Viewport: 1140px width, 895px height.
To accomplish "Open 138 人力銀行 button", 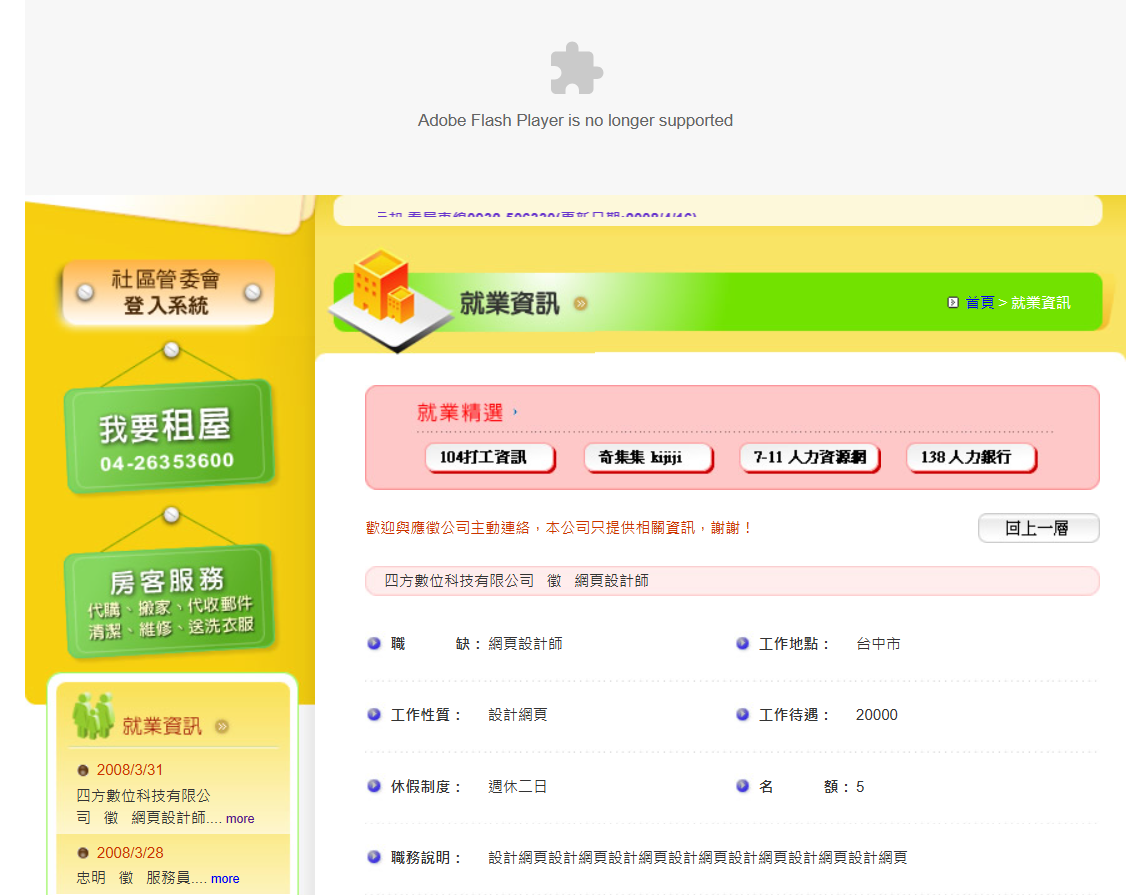I will click(x=971, y=458).
